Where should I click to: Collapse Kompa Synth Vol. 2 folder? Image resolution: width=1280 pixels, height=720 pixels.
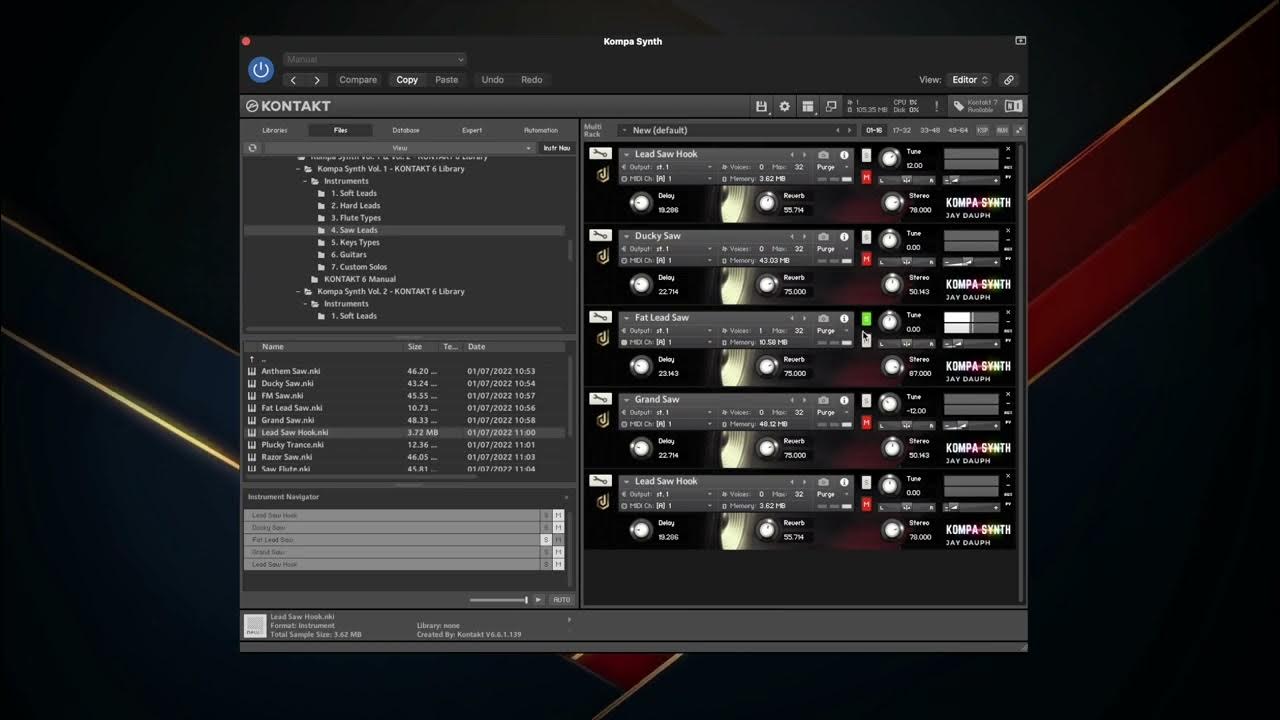tap(300, 292)
